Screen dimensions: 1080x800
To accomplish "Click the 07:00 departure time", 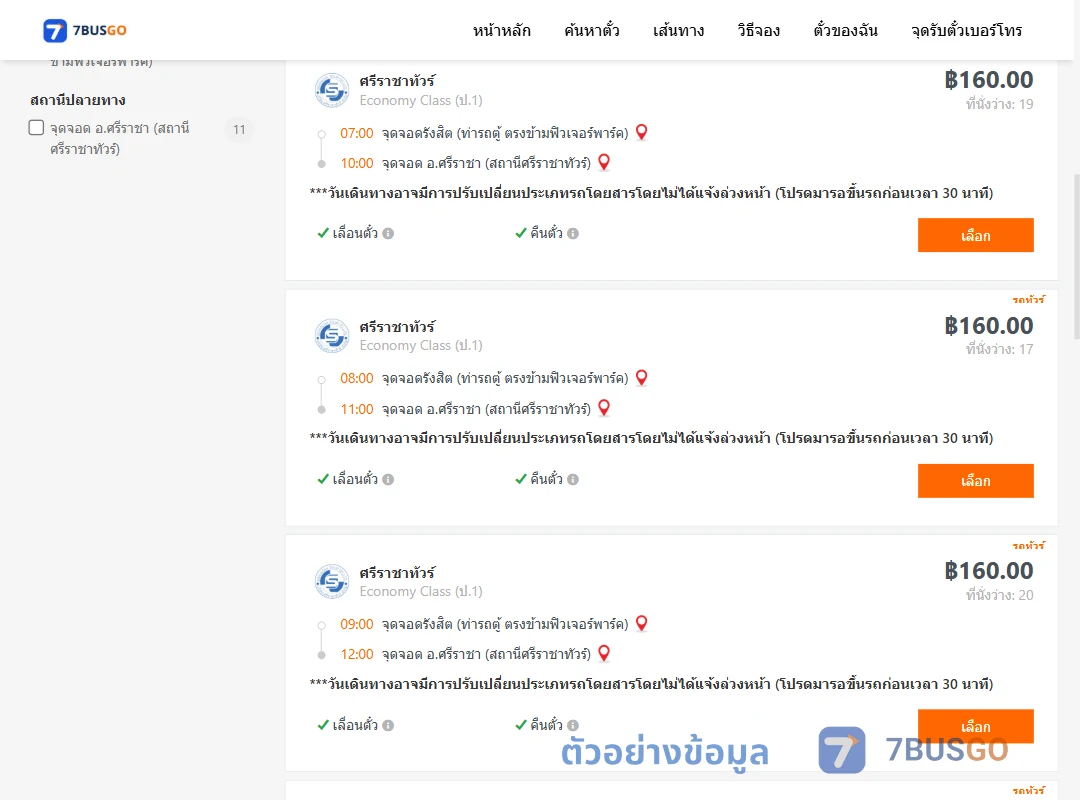I will [357, 133].
